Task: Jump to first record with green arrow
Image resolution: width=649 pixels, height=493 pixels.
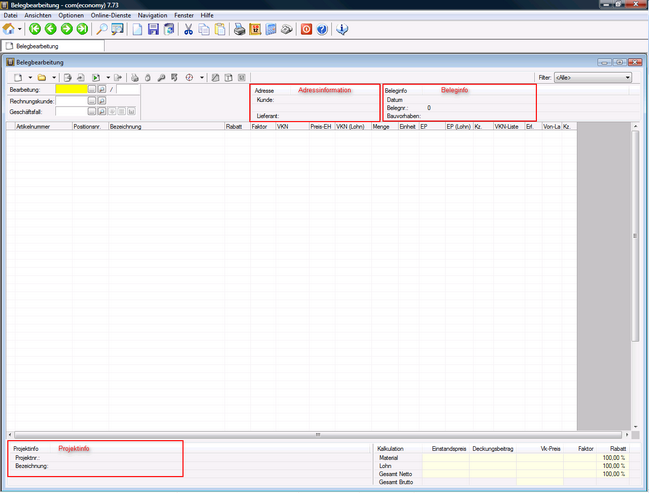Action: pyautogui.click(x=35, y=29)
